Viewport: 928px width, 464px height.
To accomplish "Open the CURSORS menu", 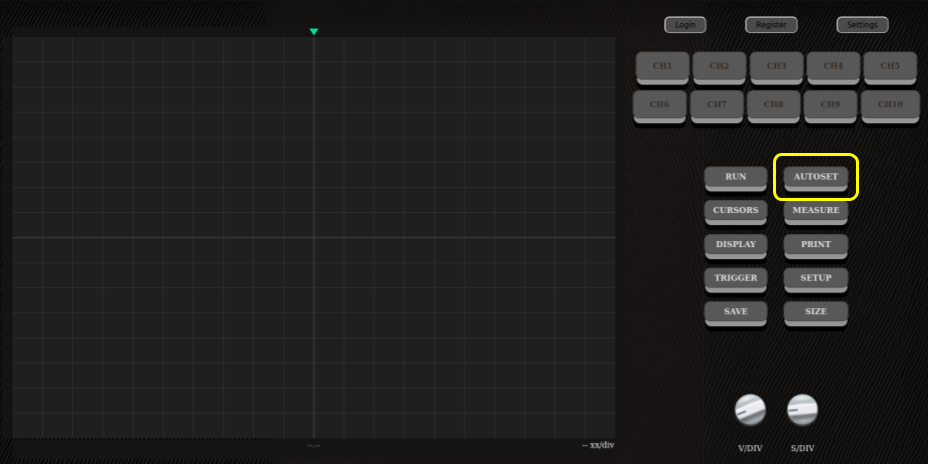I will [736, 212].
